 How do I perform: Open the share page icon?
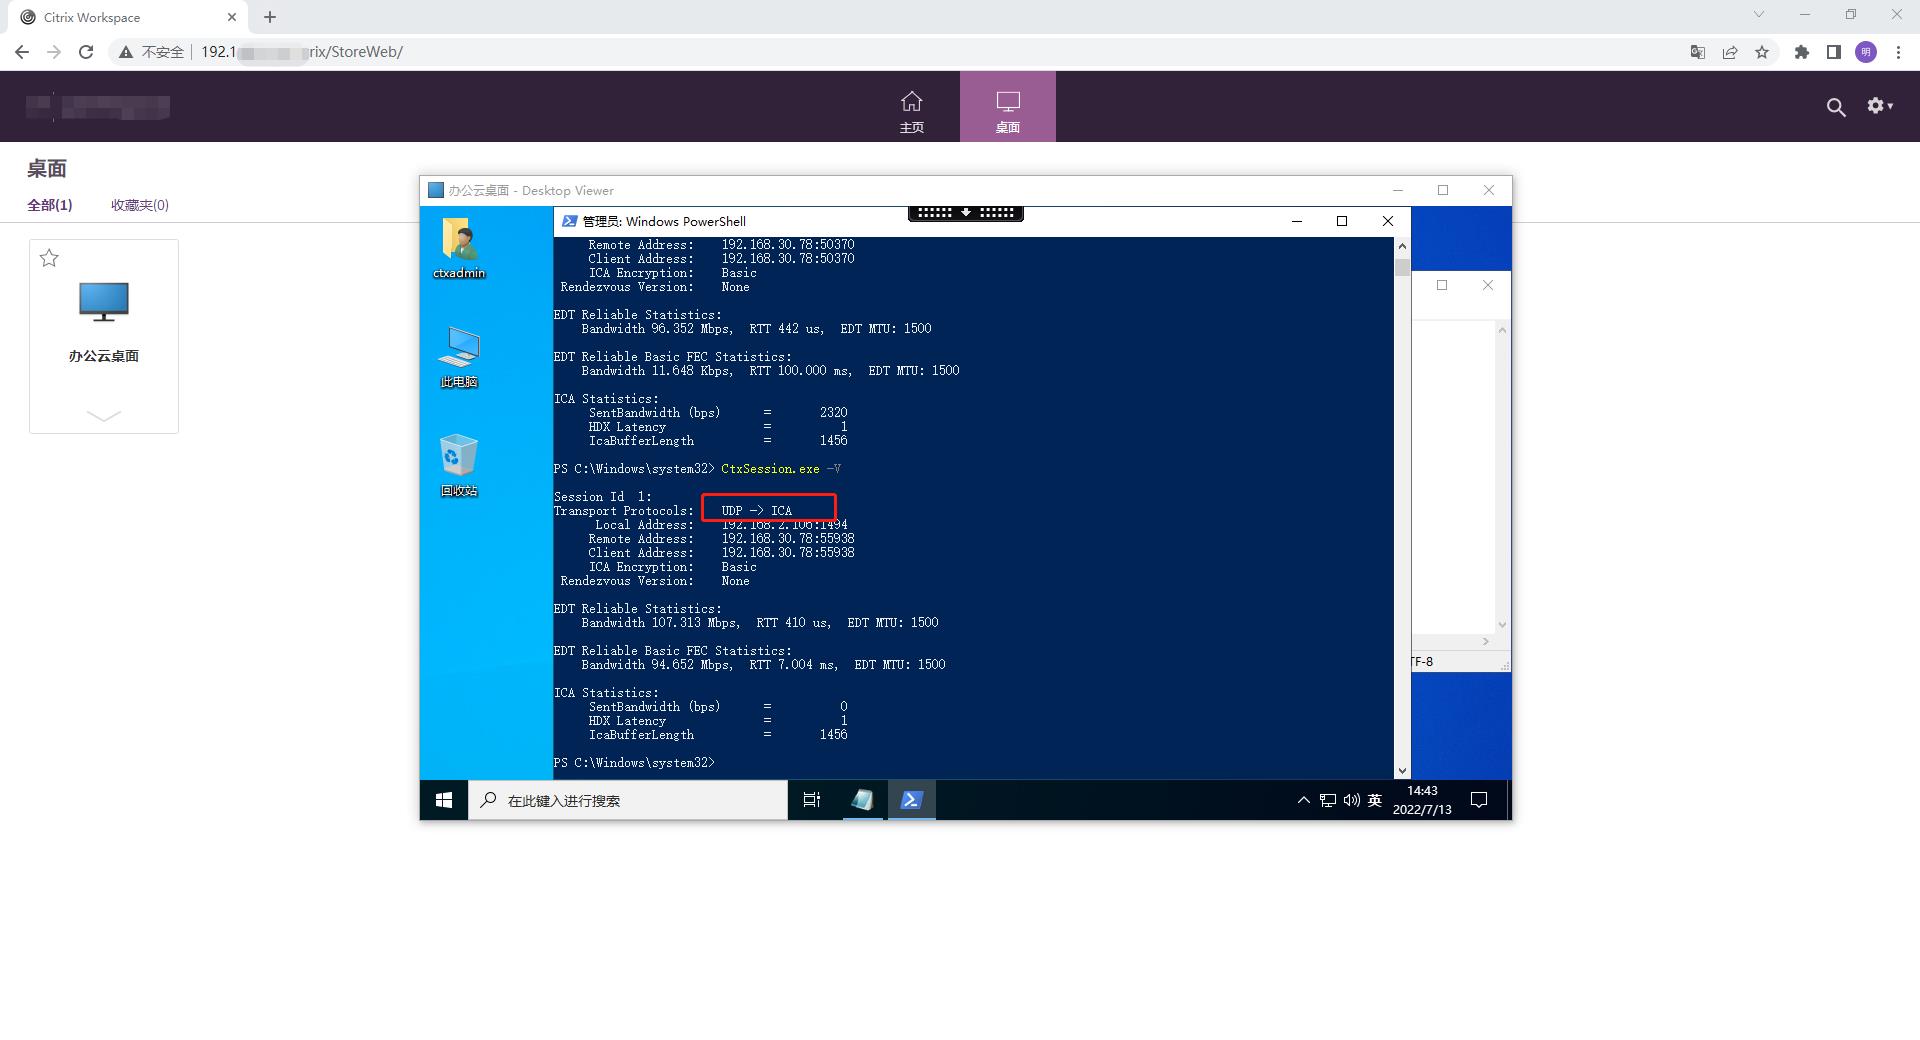point(1730,52)
